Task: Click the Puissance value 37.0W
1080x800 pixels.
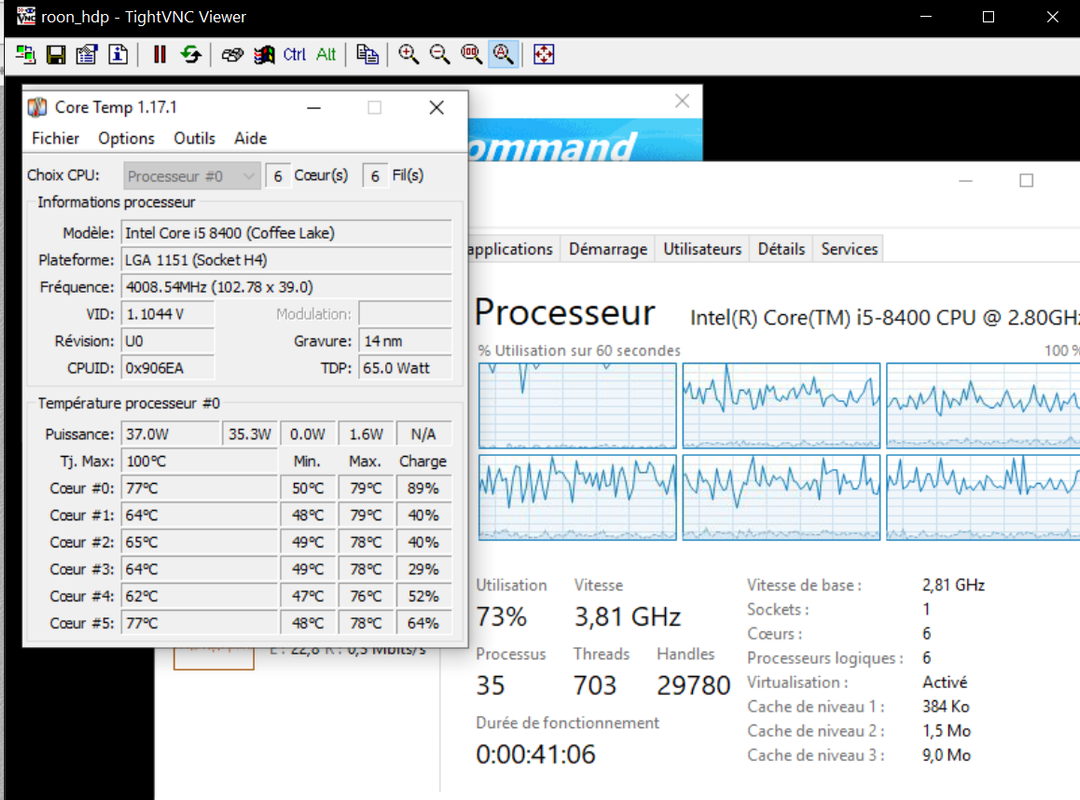Action: click(x=171, y=434)
